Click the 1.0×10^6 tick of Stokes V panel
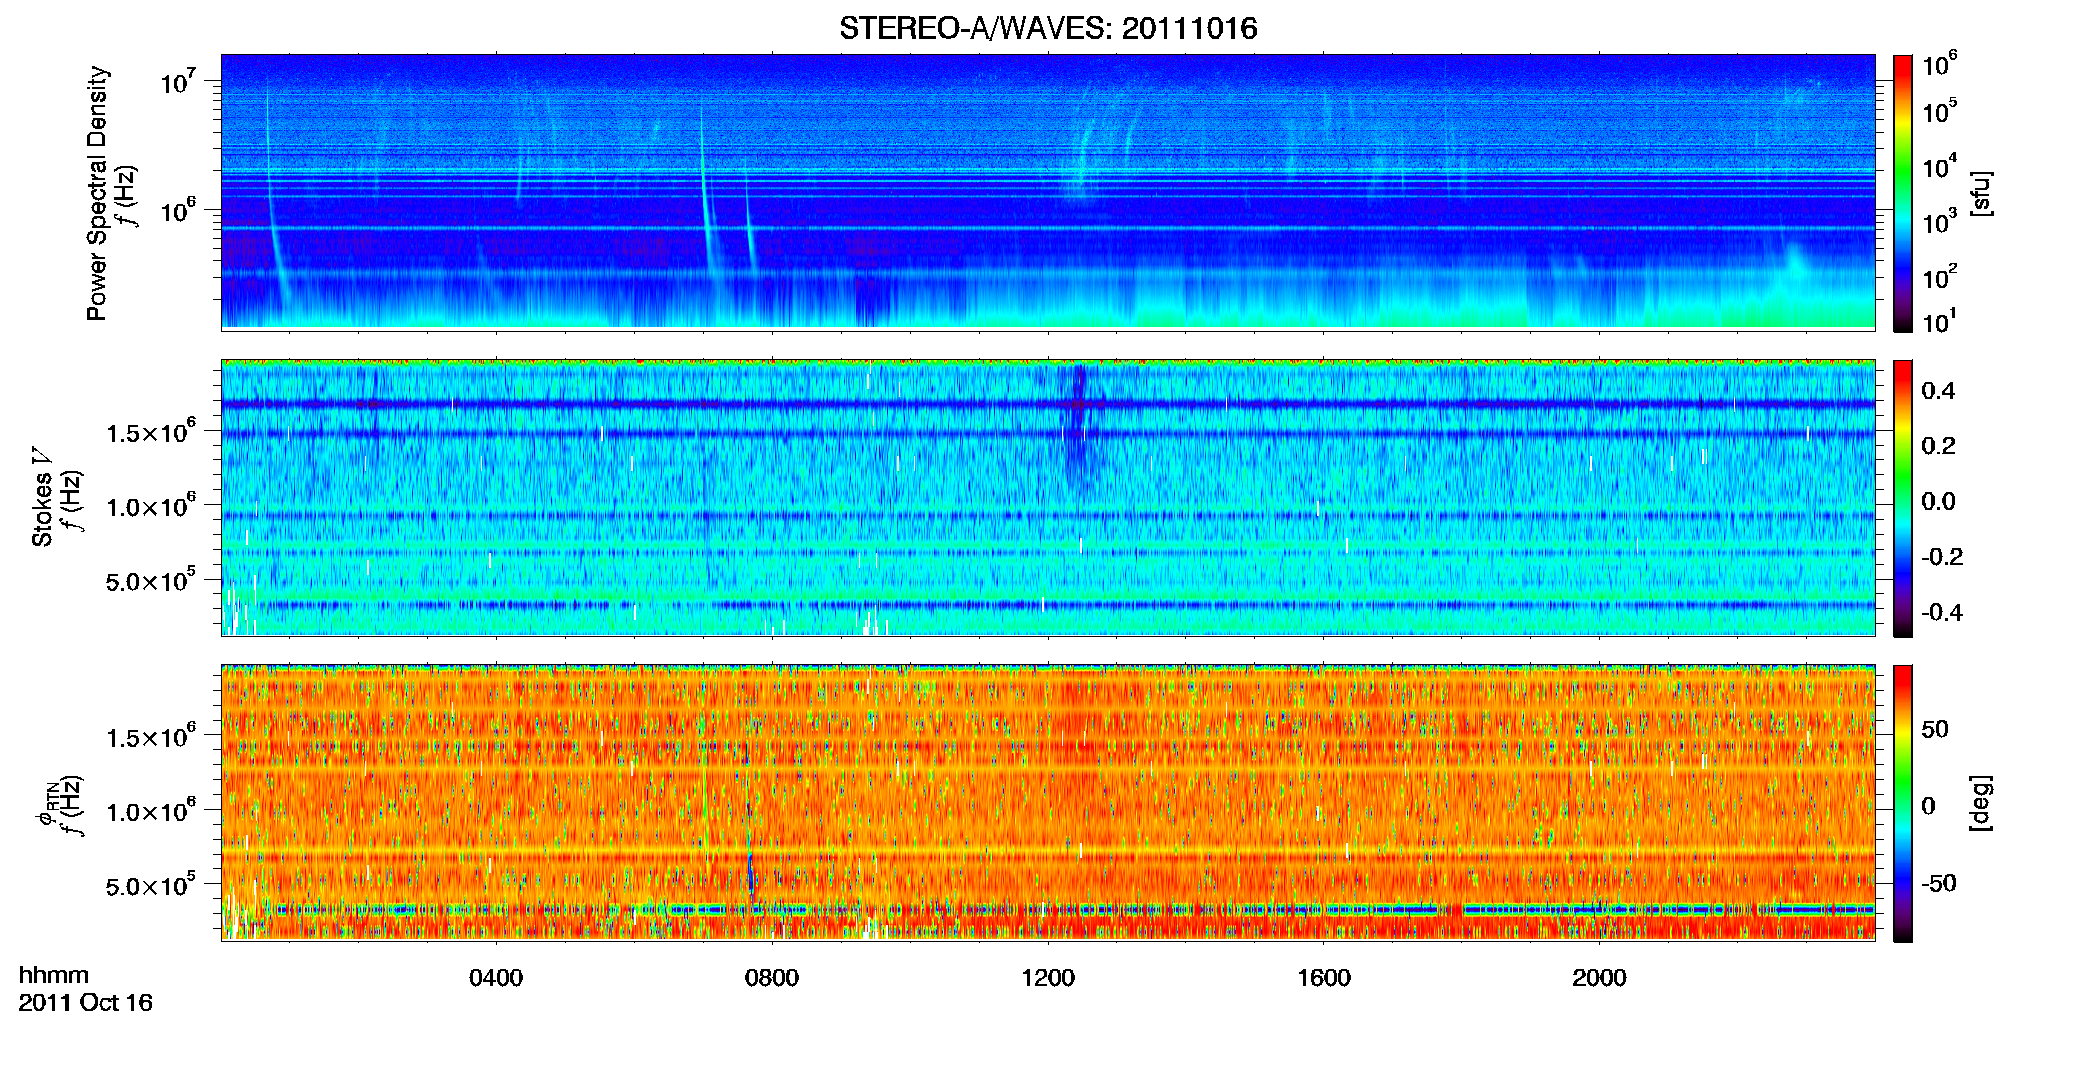The width and height of the screenshot is (2096, 1080). tap(150, 506)
